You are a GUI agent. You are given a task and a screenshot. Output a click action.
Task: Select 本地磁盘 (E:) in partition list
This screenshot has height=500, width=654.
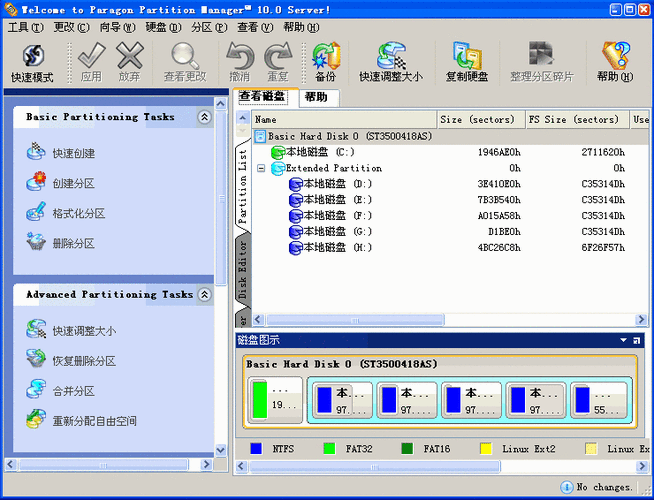click(x=330, y=200)
